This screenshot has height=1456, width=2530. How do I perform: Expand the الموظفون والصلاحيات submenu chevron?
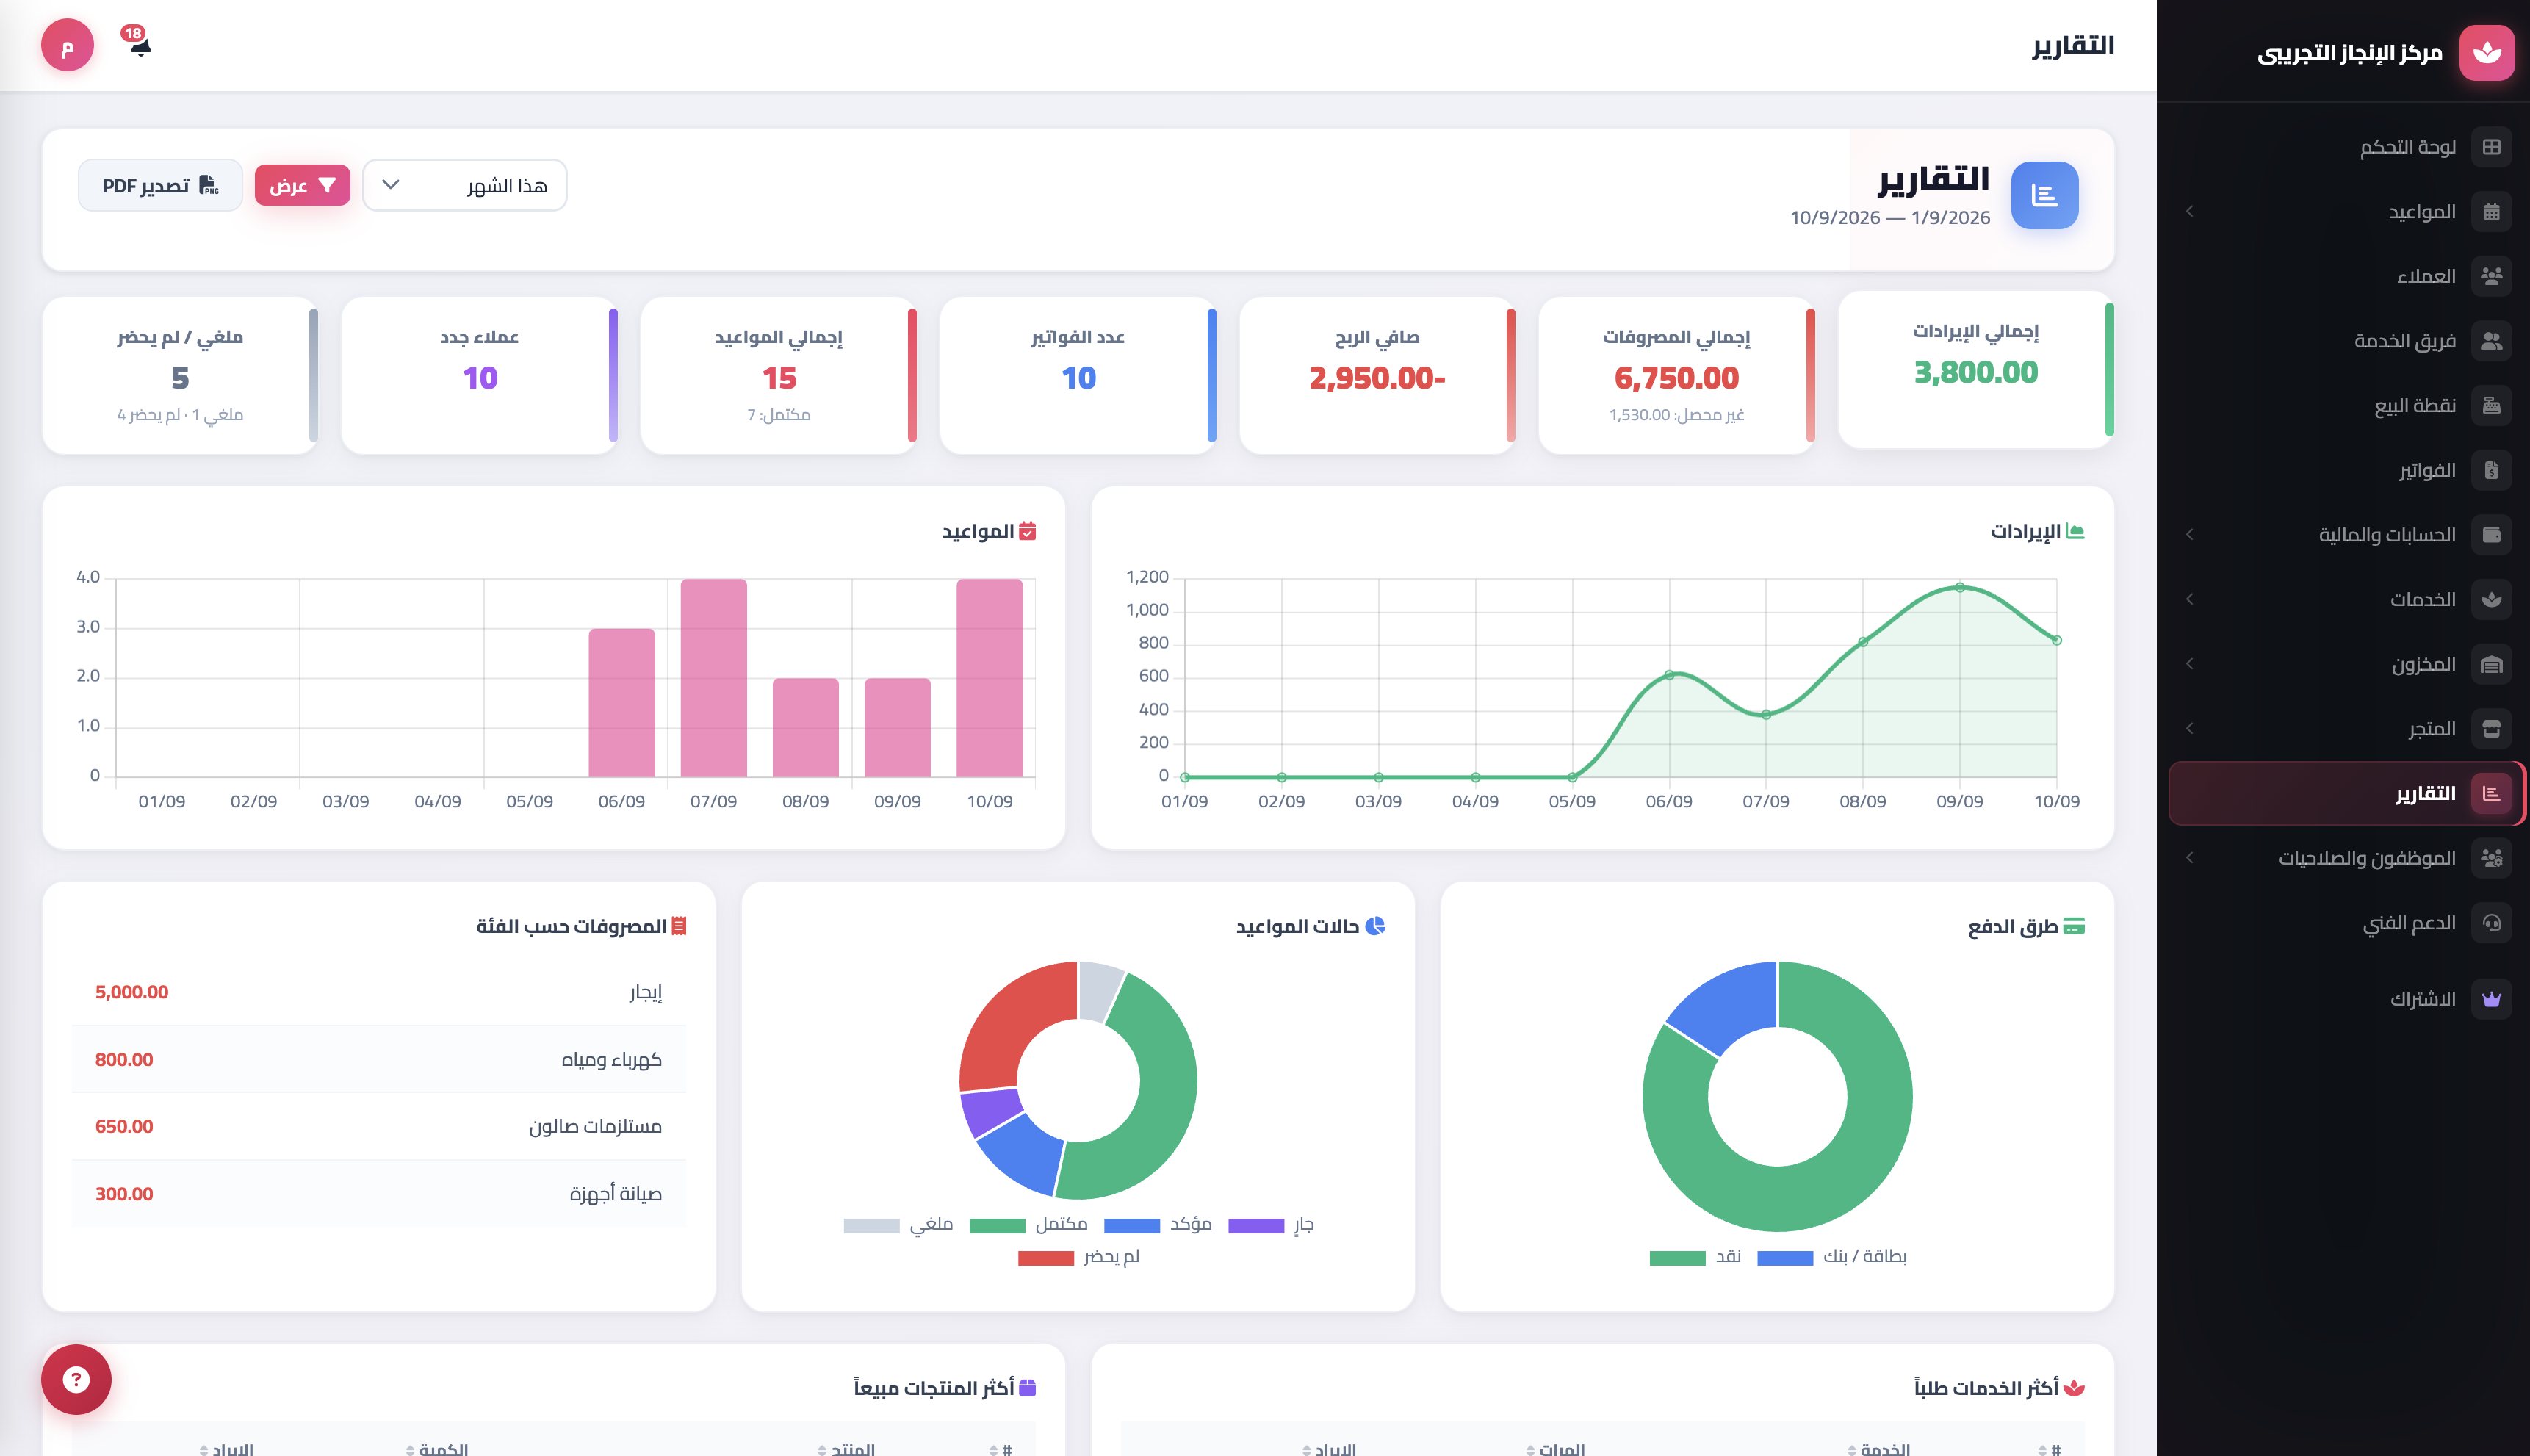(2189, 858)
